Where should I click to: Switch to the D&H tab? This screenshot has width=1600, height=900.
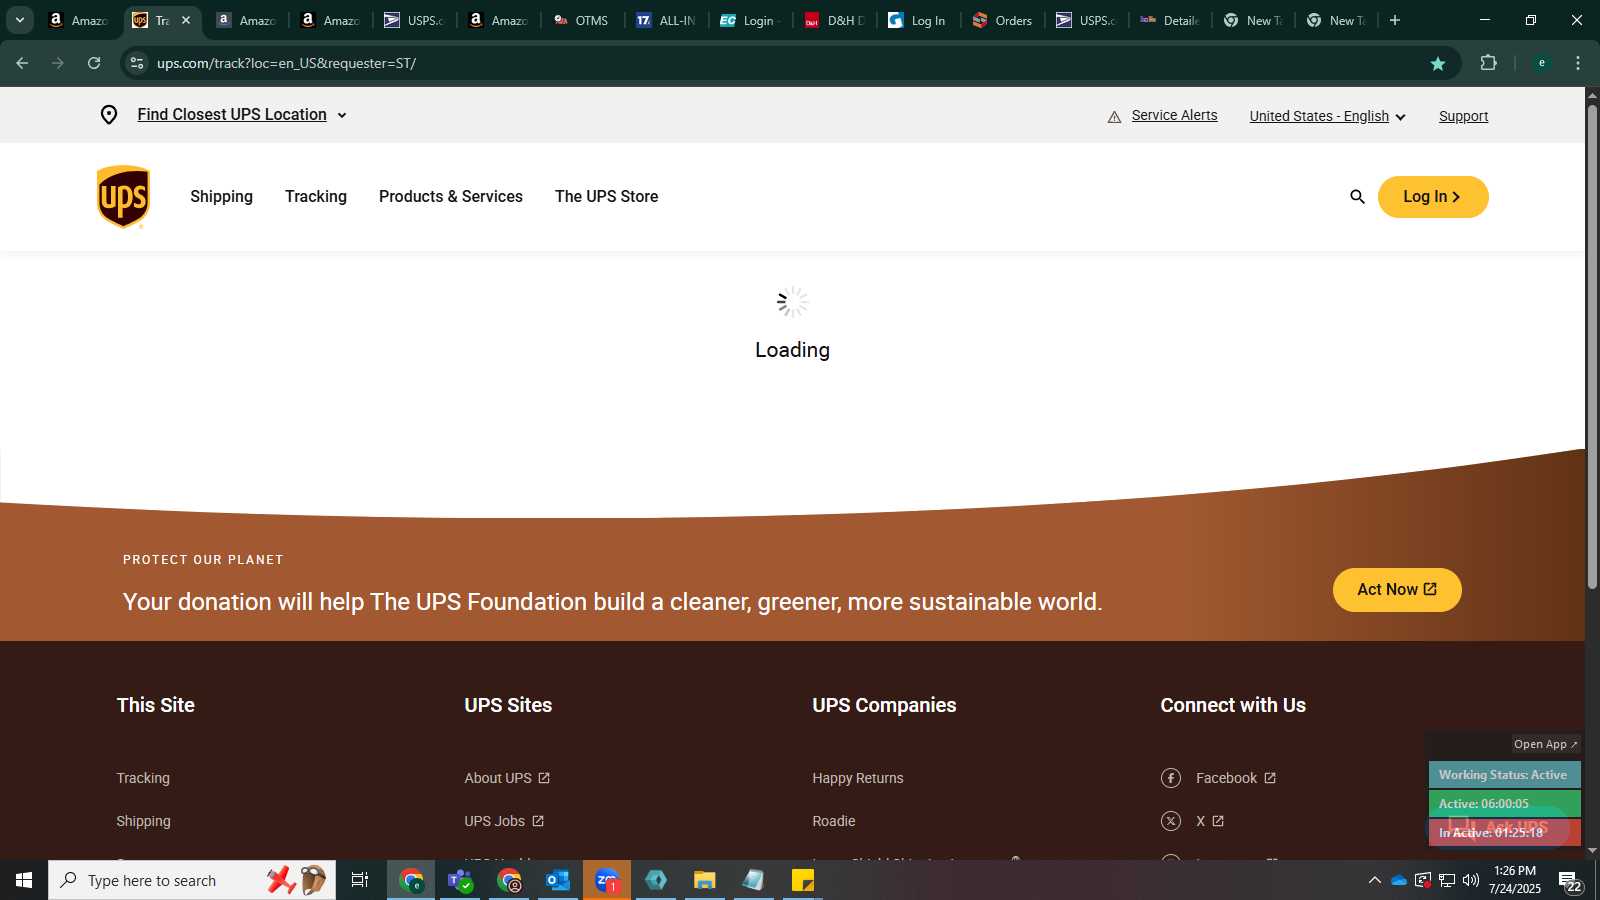point(835,20)
